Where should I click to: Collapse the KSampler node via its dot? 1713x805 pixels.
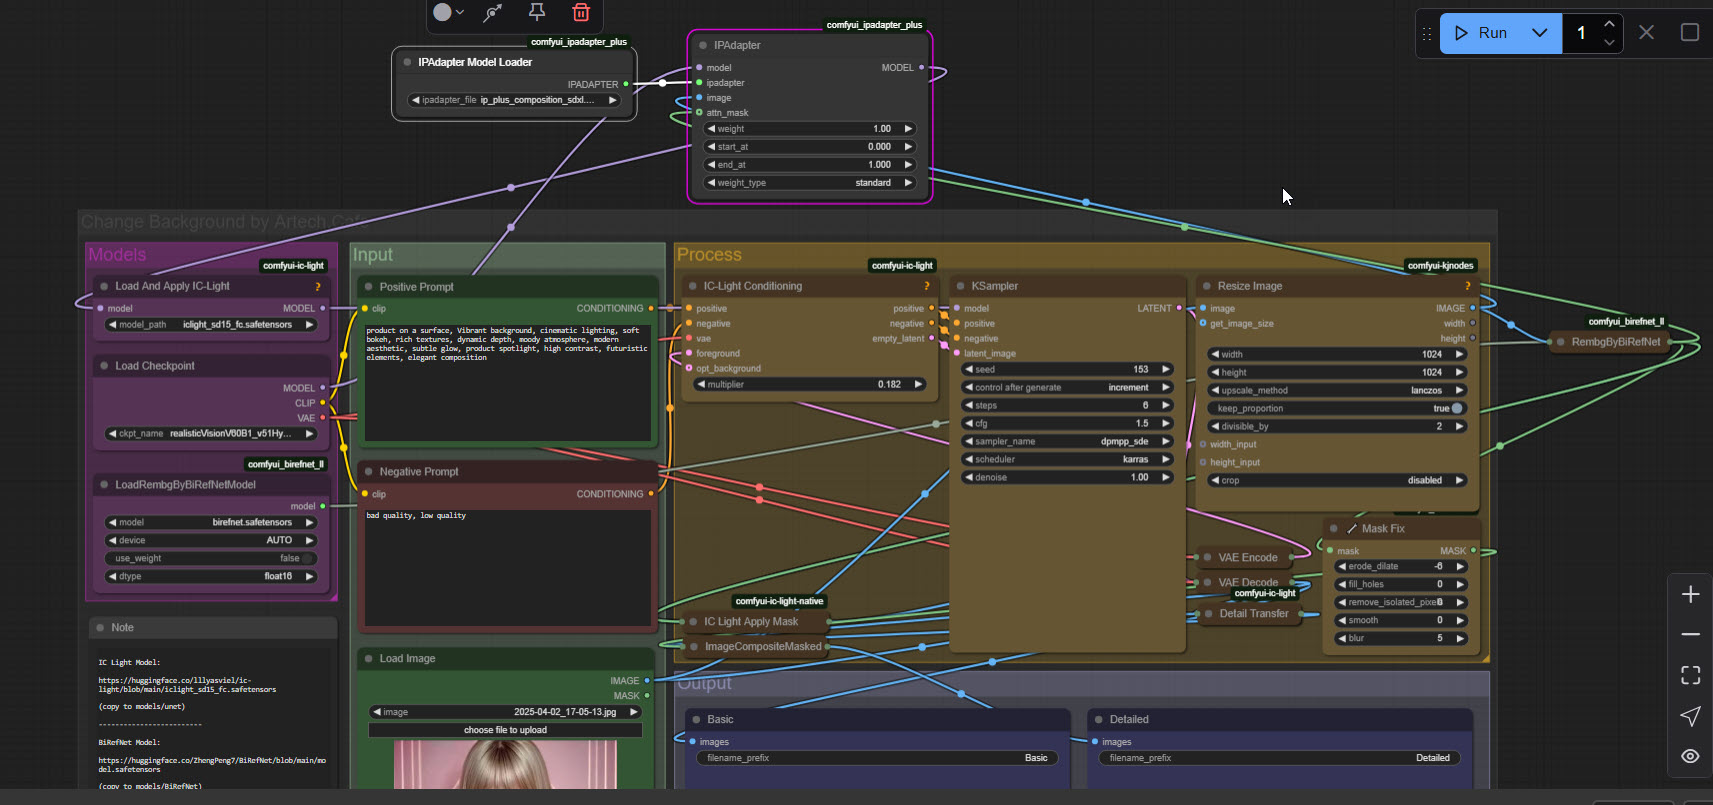tap(959, 286)
